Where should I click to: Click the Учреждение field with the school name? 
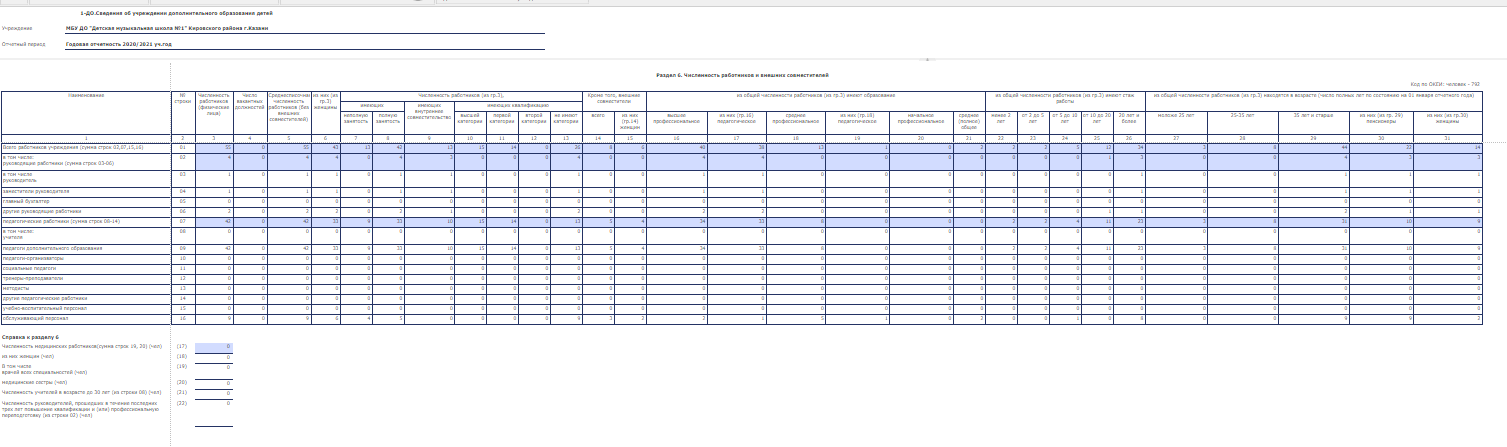[x=300, y=28]
